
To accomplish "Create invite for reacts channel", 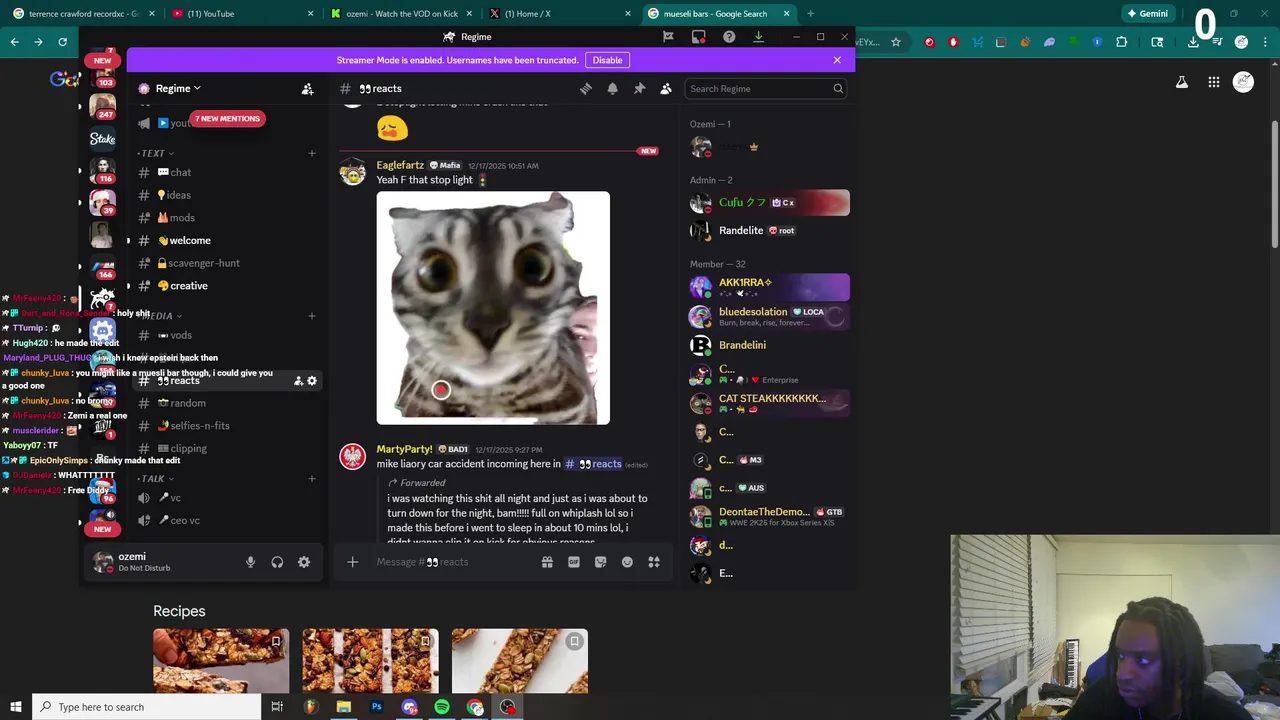I will (x=298, y=381).
